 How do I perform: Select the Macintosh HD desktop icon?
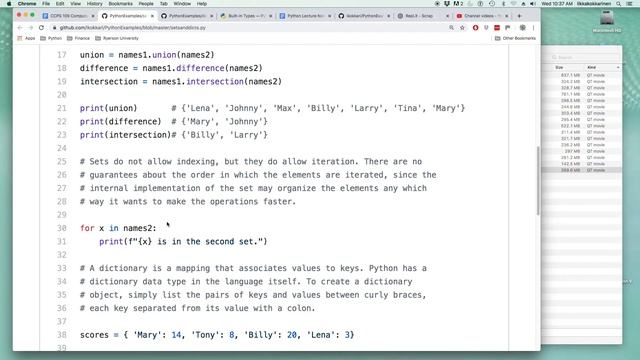pyautogui.click(x=607, y=21)
